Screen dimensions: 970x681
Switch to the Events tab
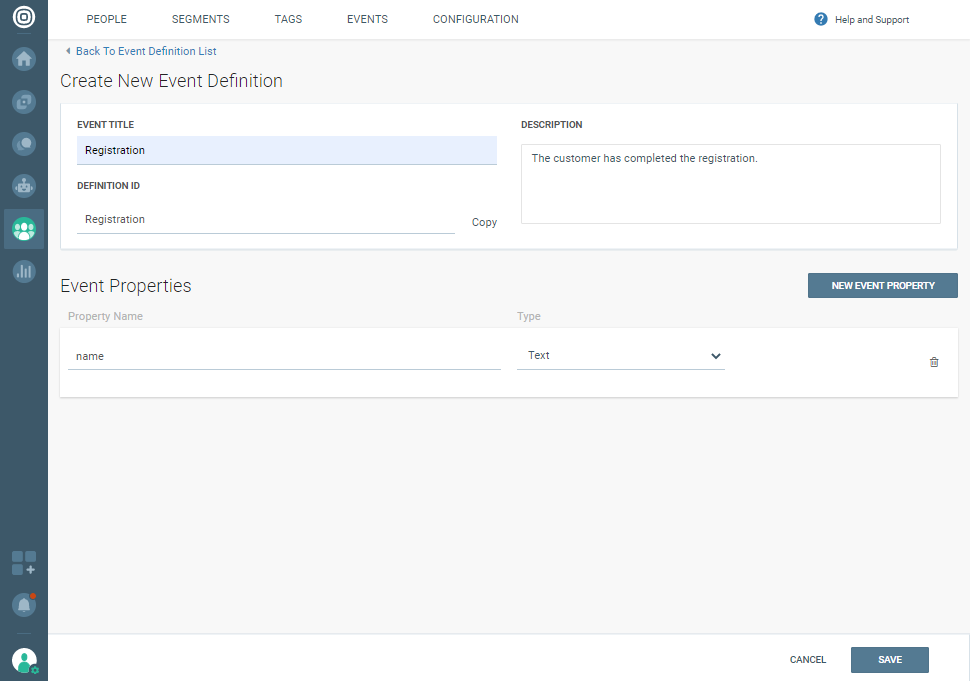(367, 19)
